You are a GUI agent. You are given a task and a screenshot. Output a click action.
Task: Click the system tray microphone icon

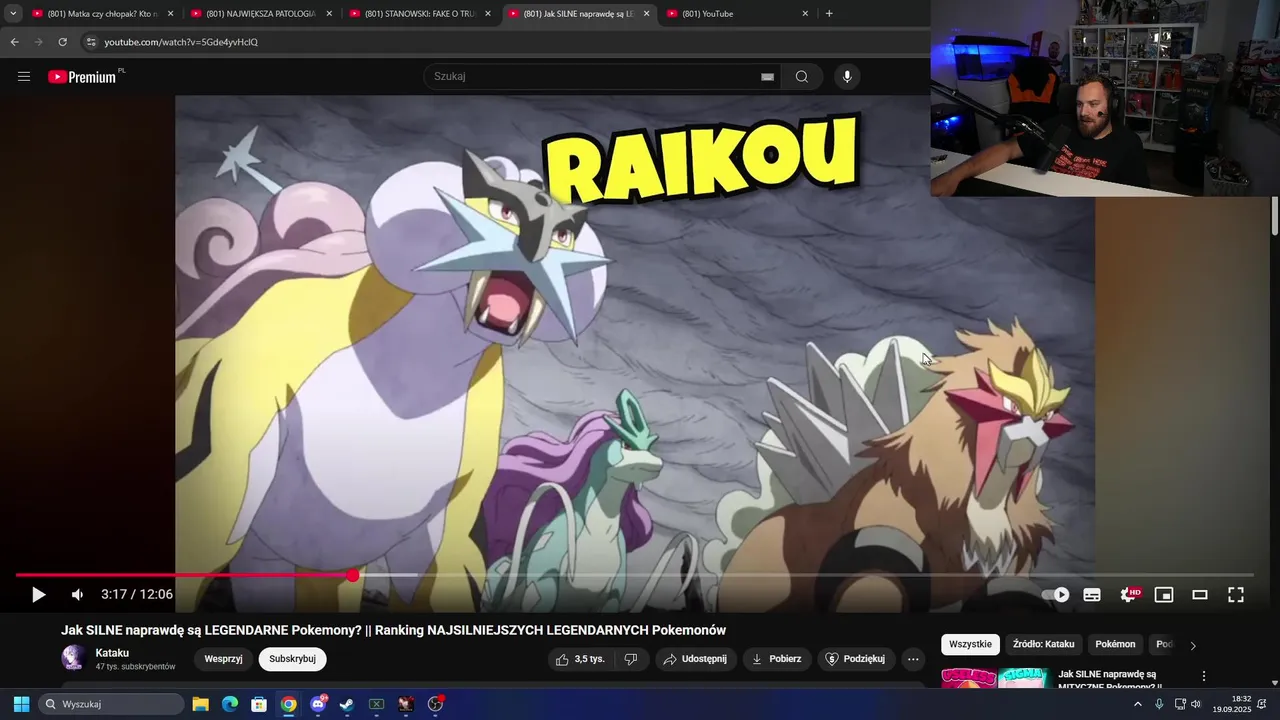(1159, 704)
